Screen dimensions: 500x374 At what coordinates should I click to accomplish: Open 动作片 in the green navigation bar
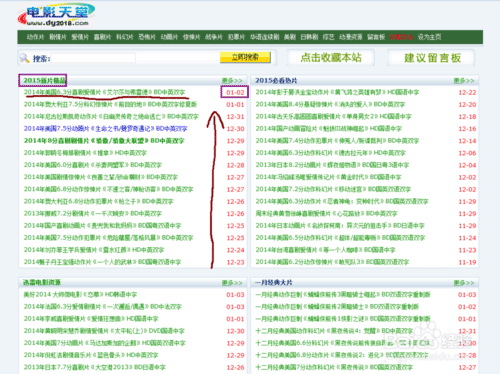coord(35,37)
